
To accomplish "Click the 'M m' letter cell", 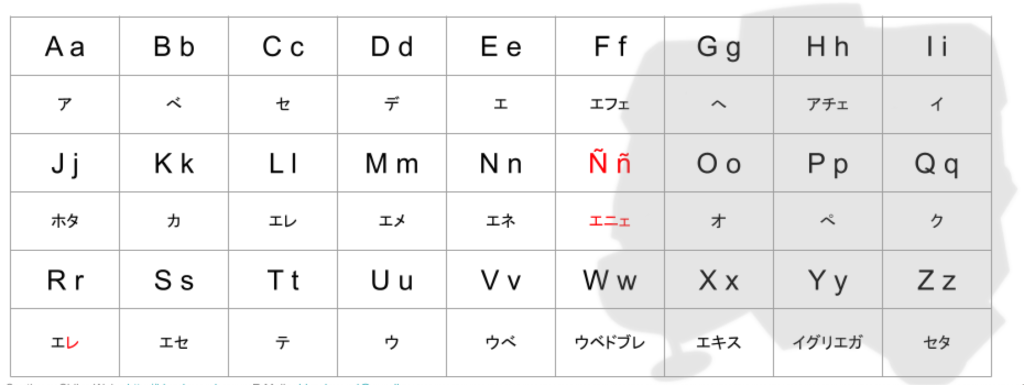I will tap(392, 163).
